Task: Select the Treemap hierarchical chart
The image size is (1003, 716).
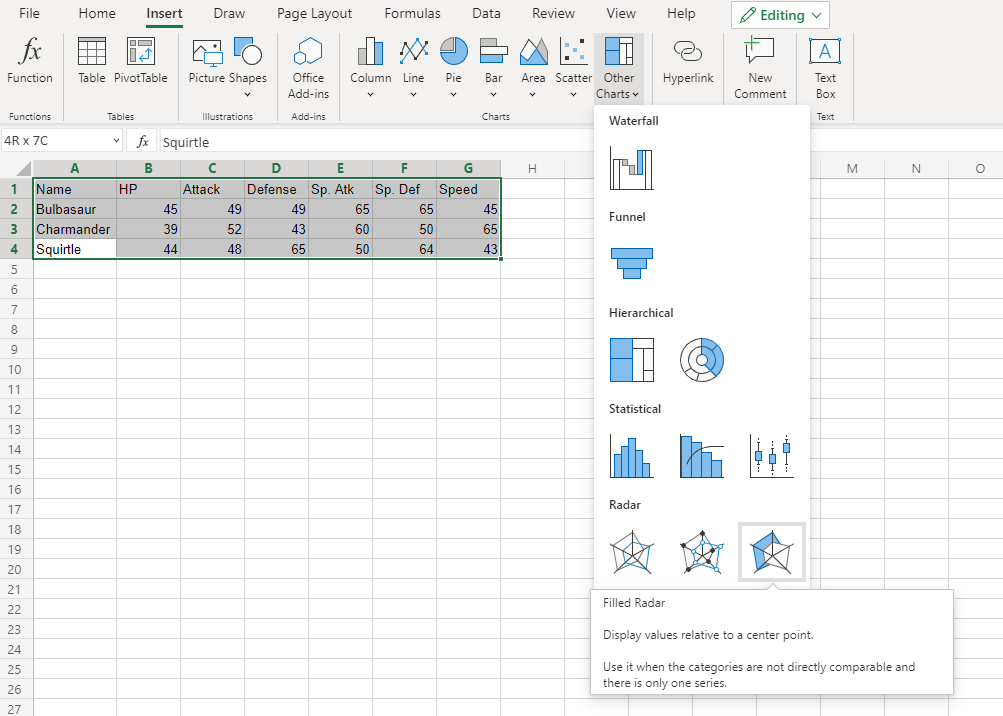Action: tap(631, 359)
